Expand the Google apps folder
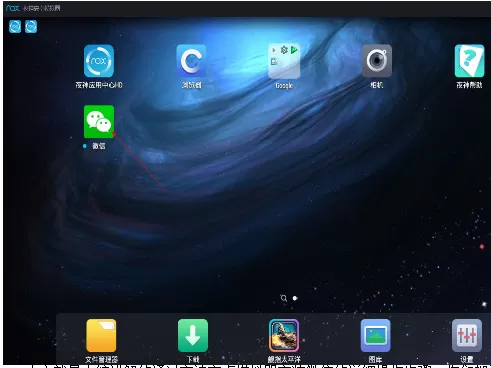 [x=284, y=61]
